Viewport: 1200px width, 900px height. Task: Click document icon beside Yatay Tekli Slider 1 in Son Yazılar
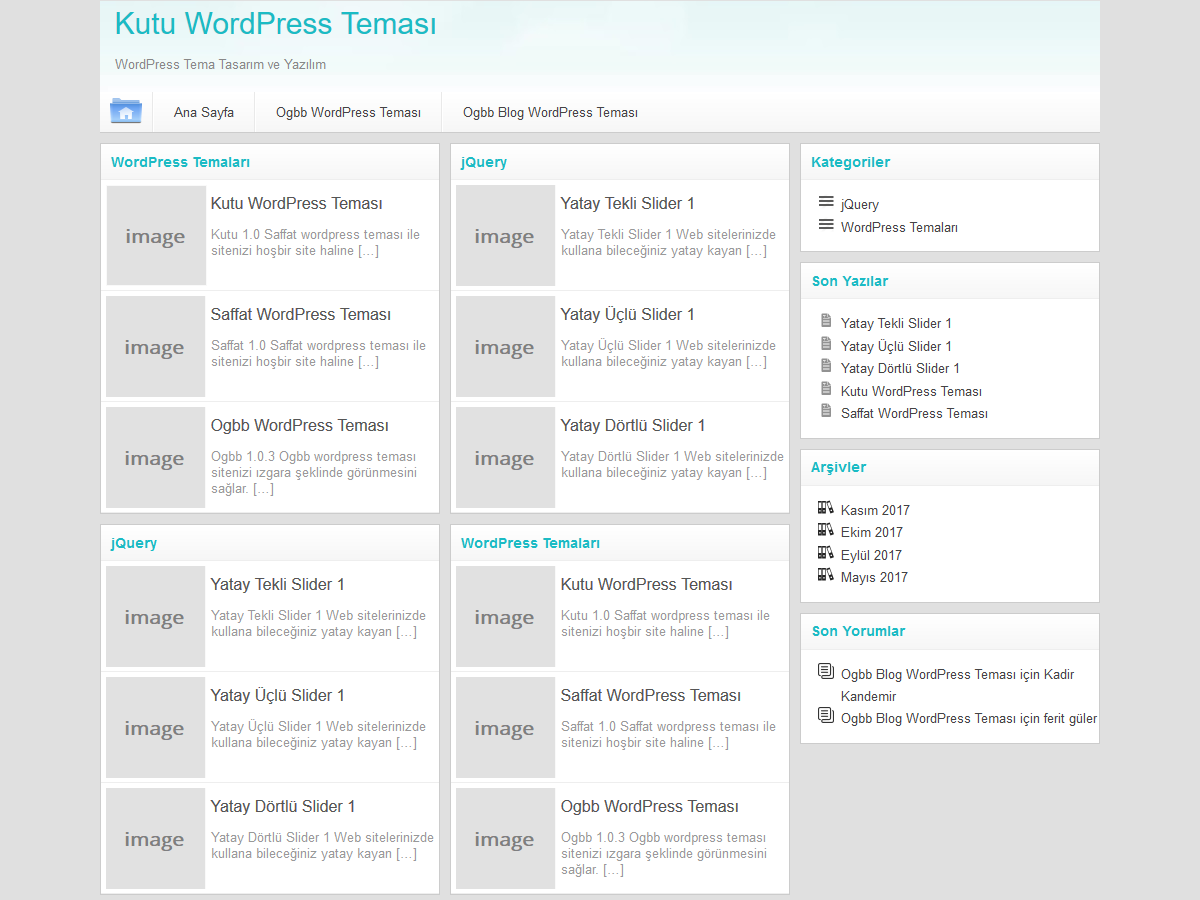(x=826, y=321)
